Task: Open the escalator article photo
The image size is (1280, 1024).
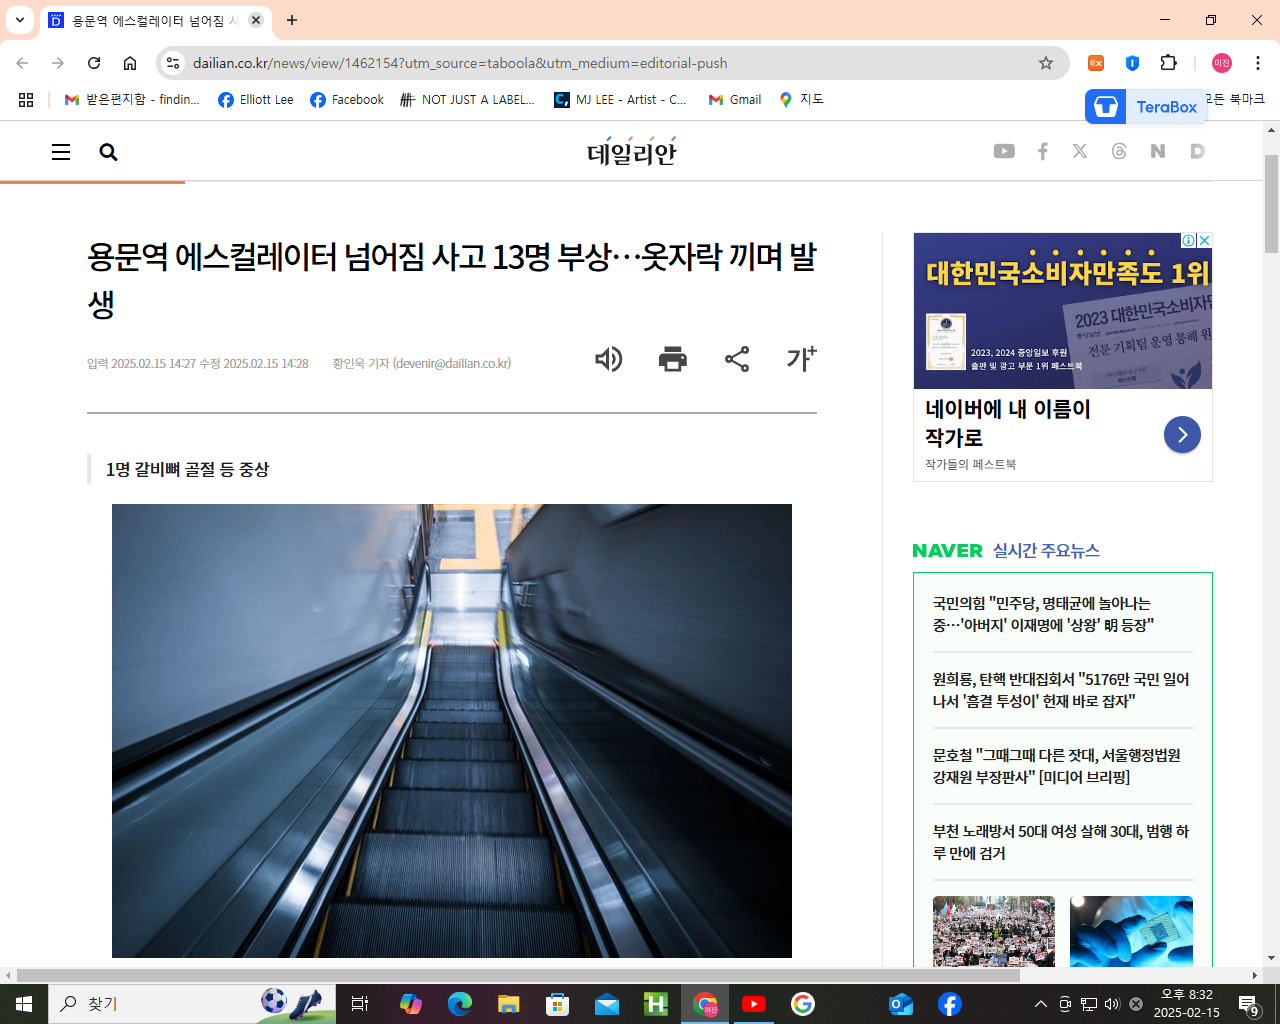Action: (452, 731)
